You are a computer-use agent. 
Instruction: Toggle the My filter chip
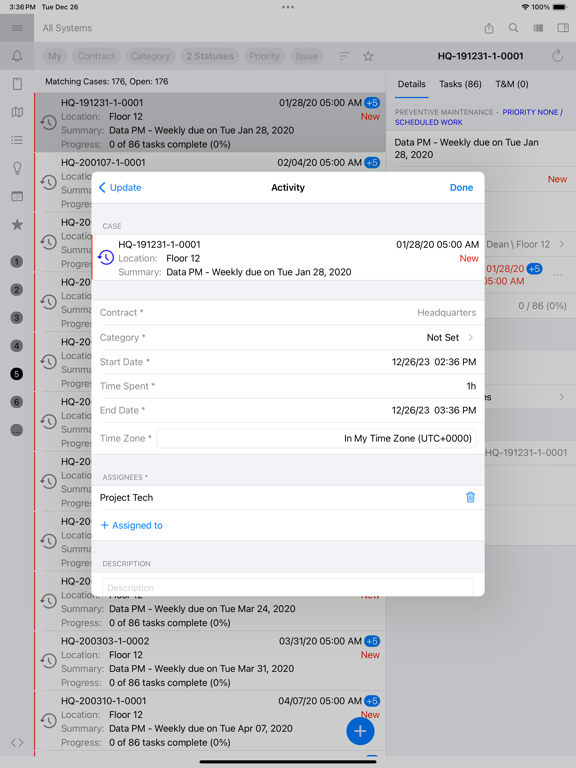click(55, 56)
